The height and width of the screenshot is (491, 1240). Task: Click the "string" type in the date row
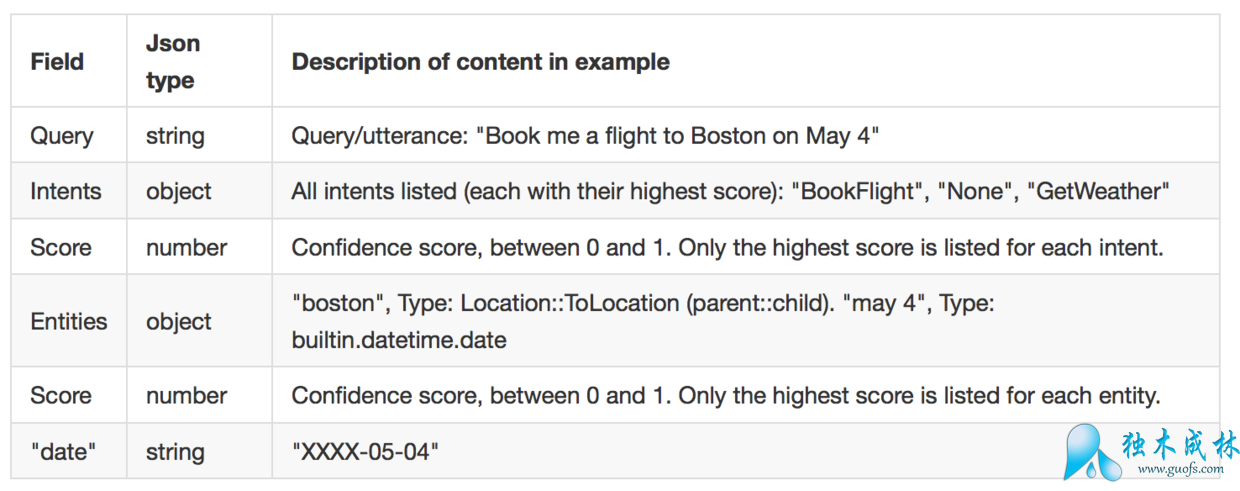(x=175, y=452)
